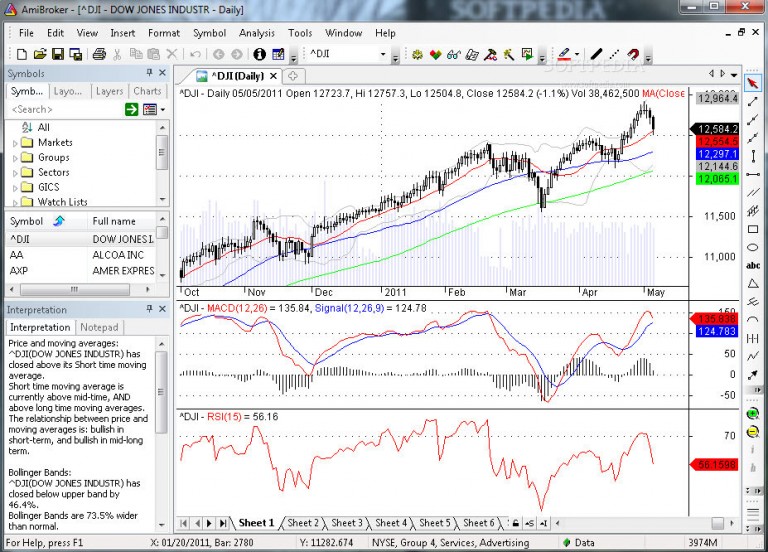The width and height of the screenshot is (768, 552).
Task: Open the Symbol menu
Action: [x=209, y=33]
